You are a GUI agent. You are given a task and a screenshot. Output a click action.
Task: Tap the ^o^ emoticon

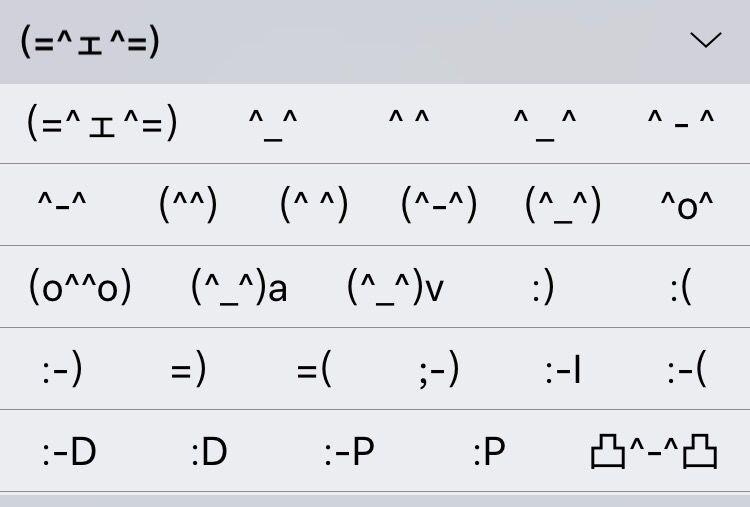pos(687,206)
